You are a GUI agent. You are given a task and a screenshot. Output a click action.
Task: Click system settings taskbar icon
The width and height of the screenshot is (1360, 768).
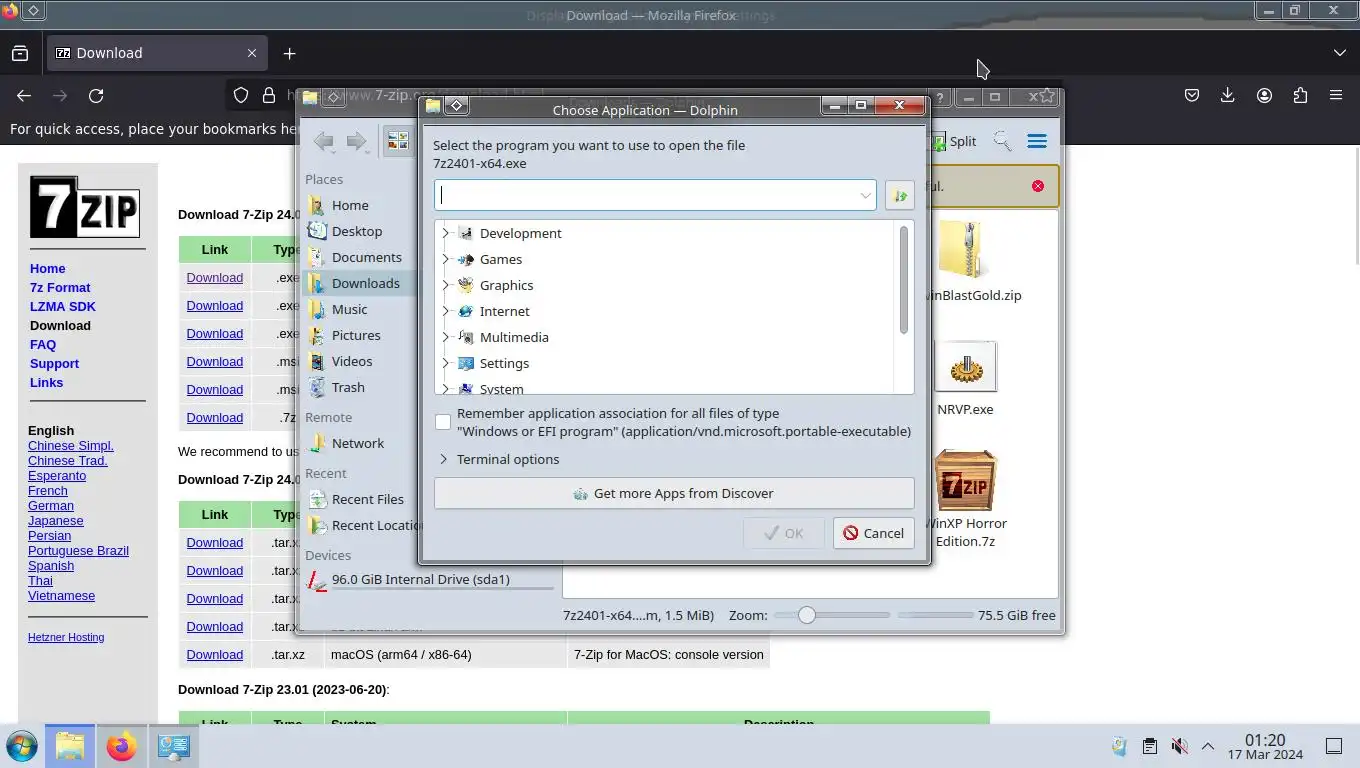coord(173,746)
